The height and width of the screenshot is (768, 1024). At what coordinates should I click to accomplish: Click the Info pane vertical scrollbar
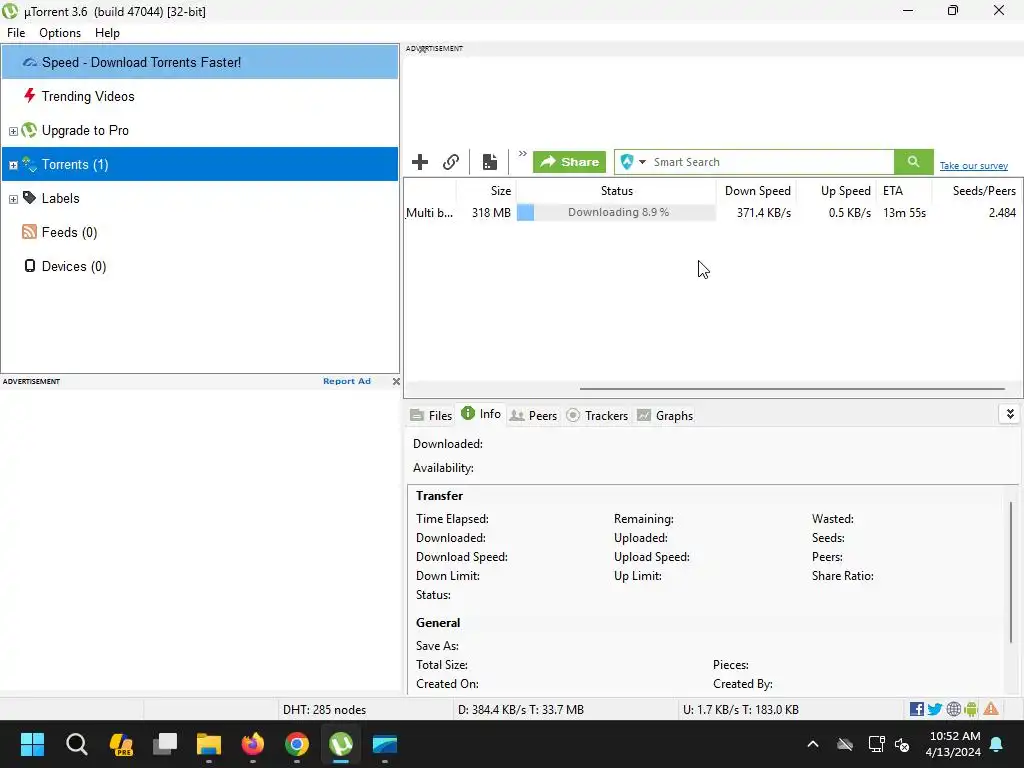point(1011,571)
